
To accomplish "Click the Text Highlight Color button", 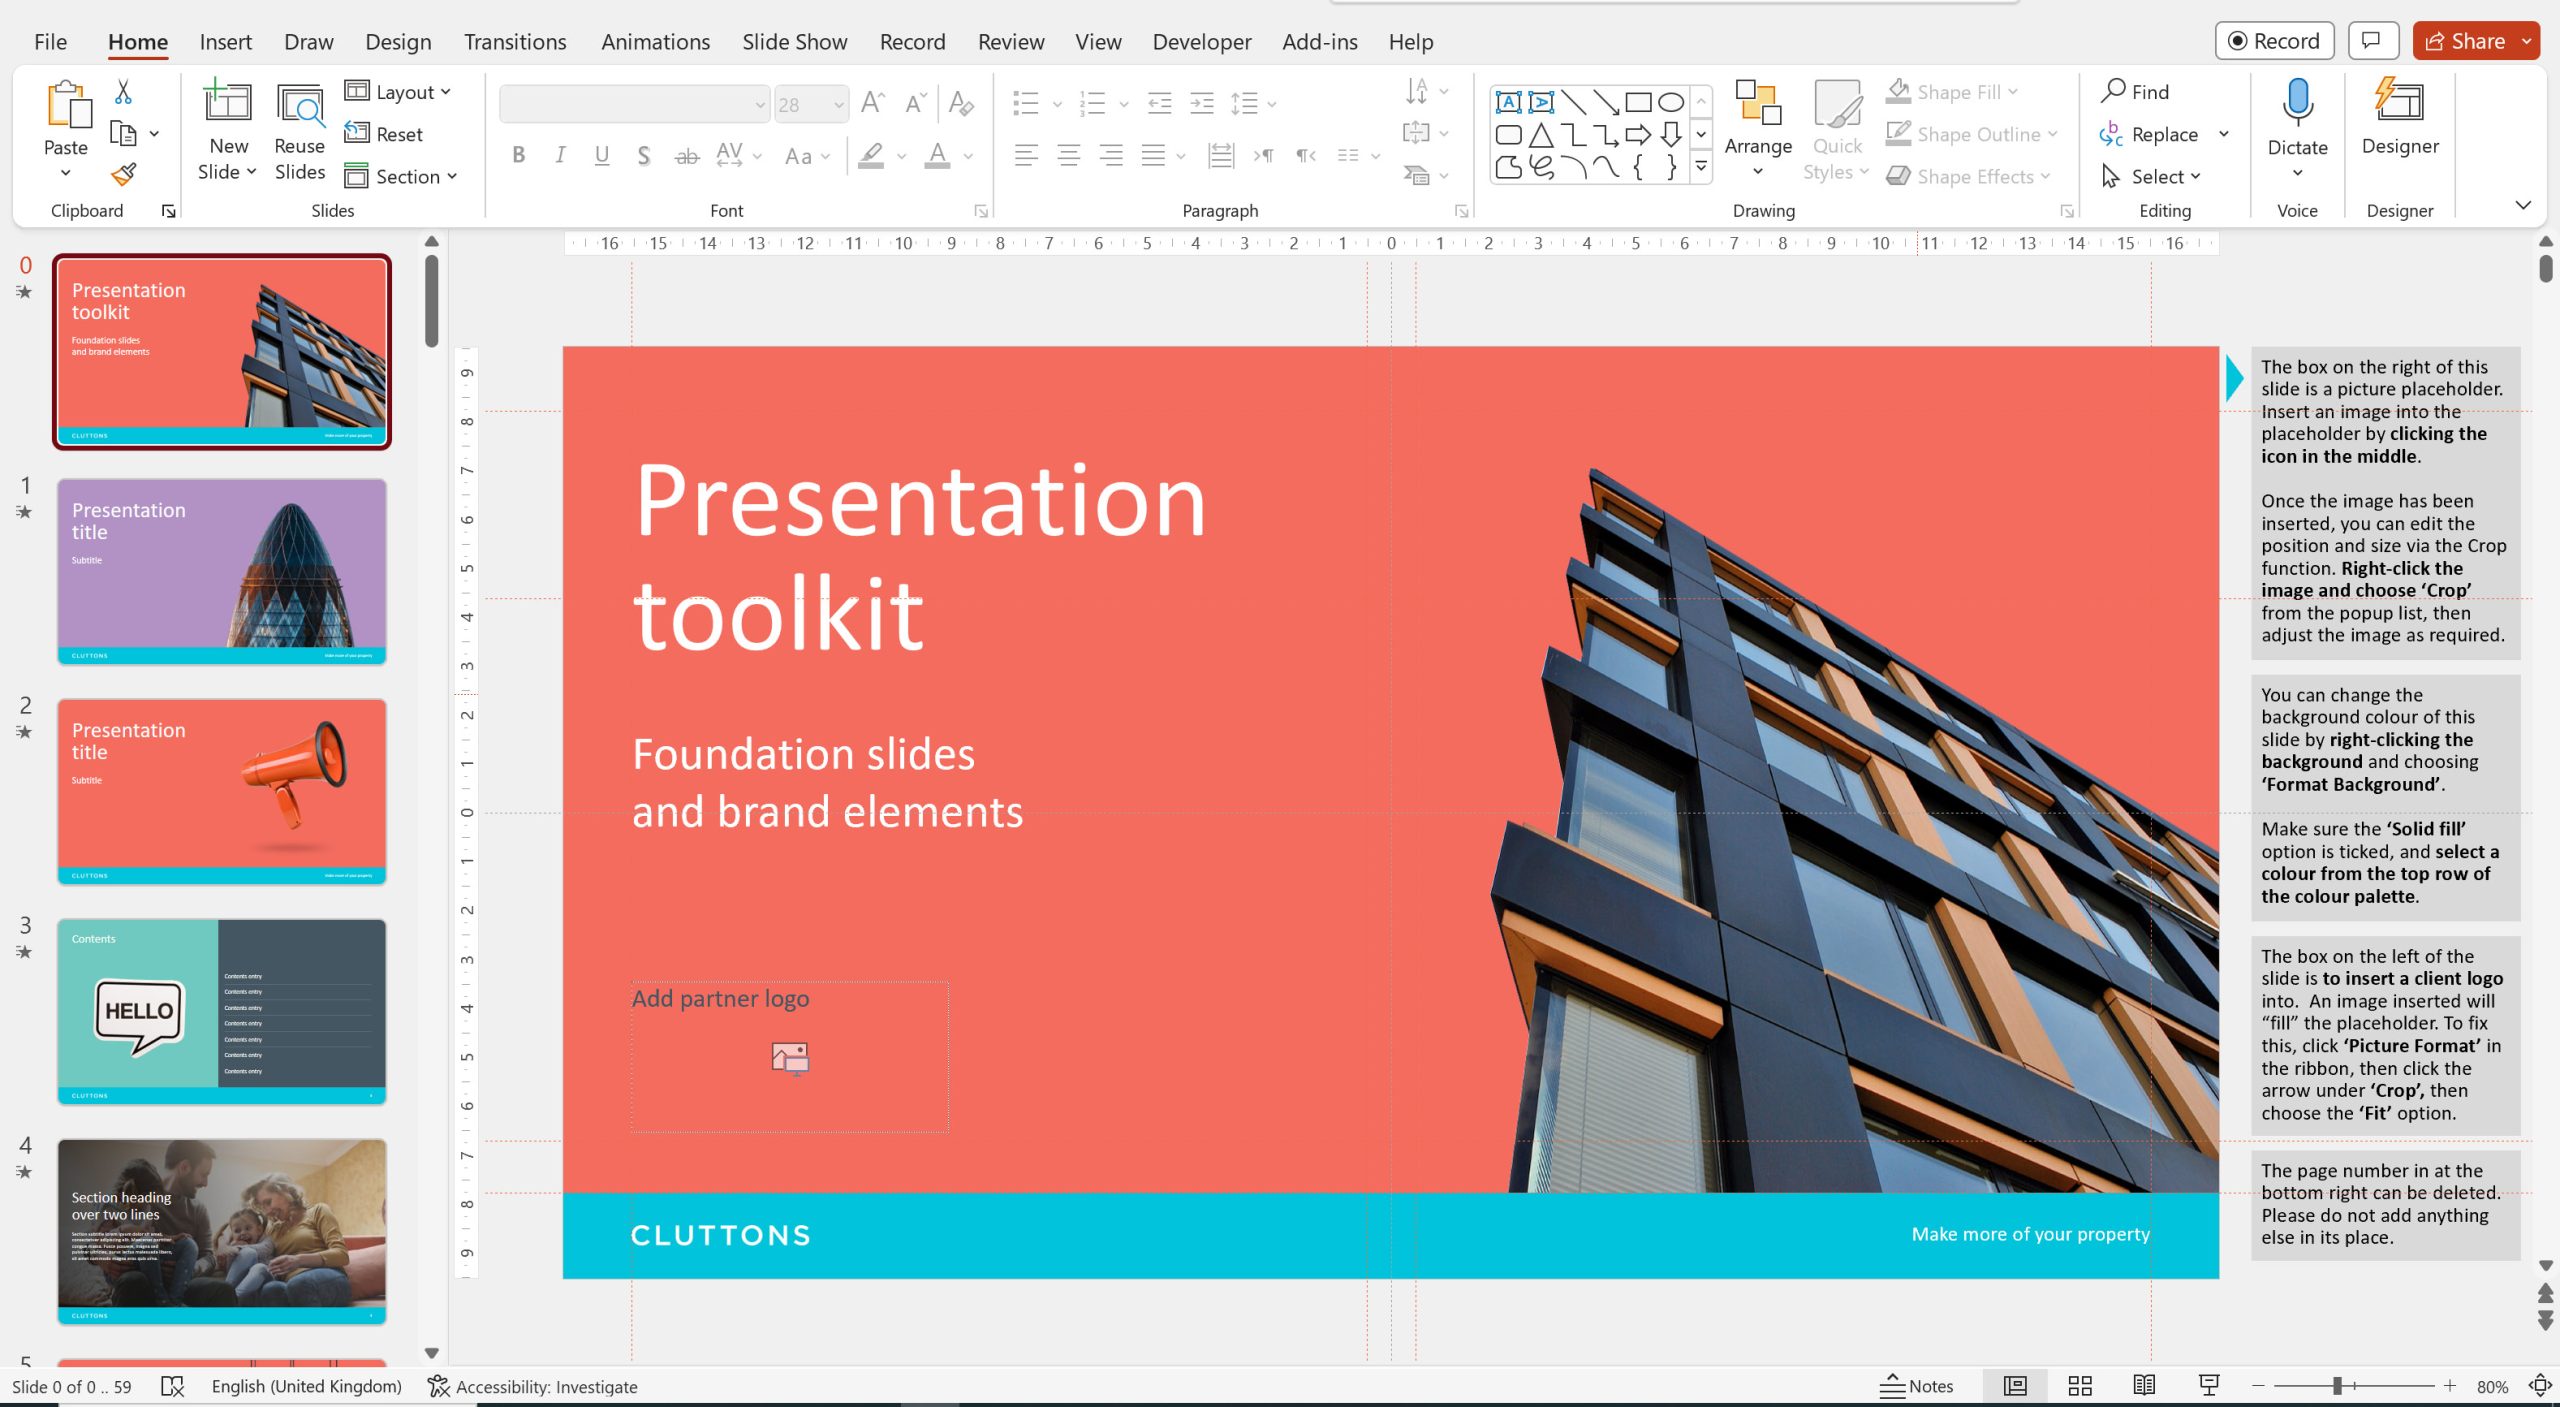I will 871,156.
